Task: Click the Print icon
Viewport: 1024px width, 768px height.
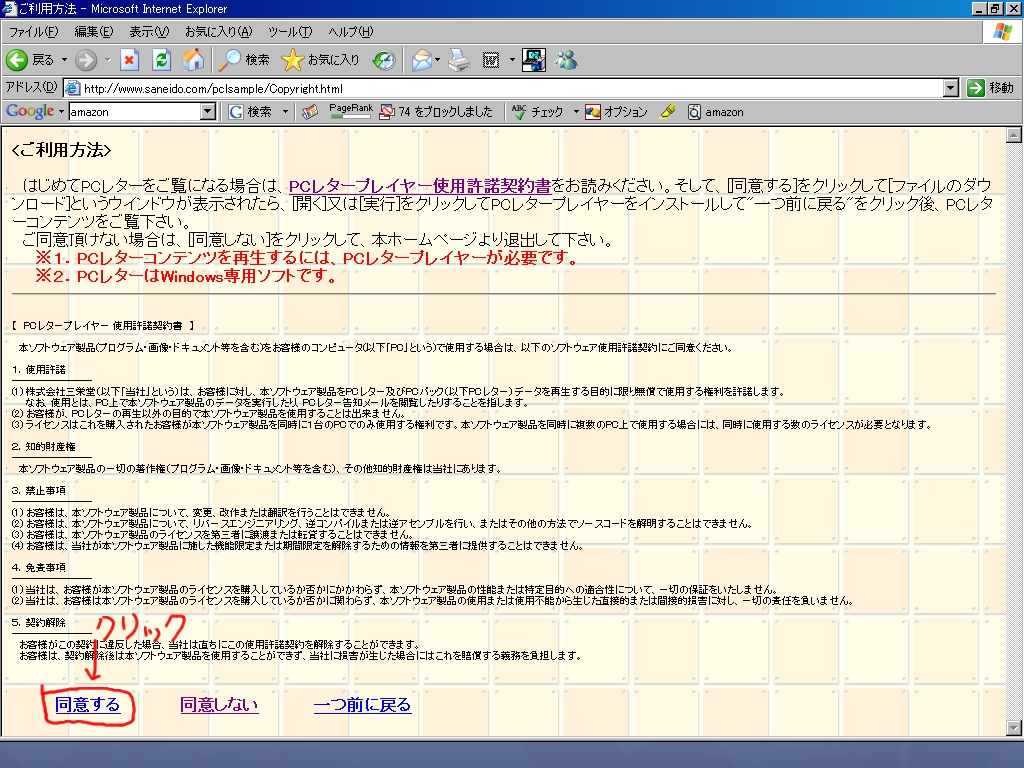Action: pyautogui.click(x=458, y=60)
